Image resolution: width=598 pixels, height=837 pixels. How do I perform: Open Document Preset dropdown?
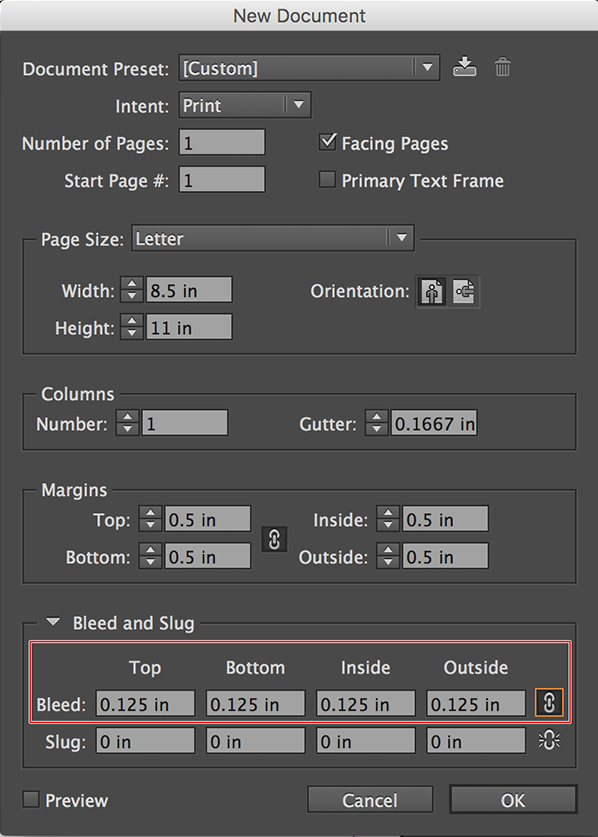[x=309, y=68]
